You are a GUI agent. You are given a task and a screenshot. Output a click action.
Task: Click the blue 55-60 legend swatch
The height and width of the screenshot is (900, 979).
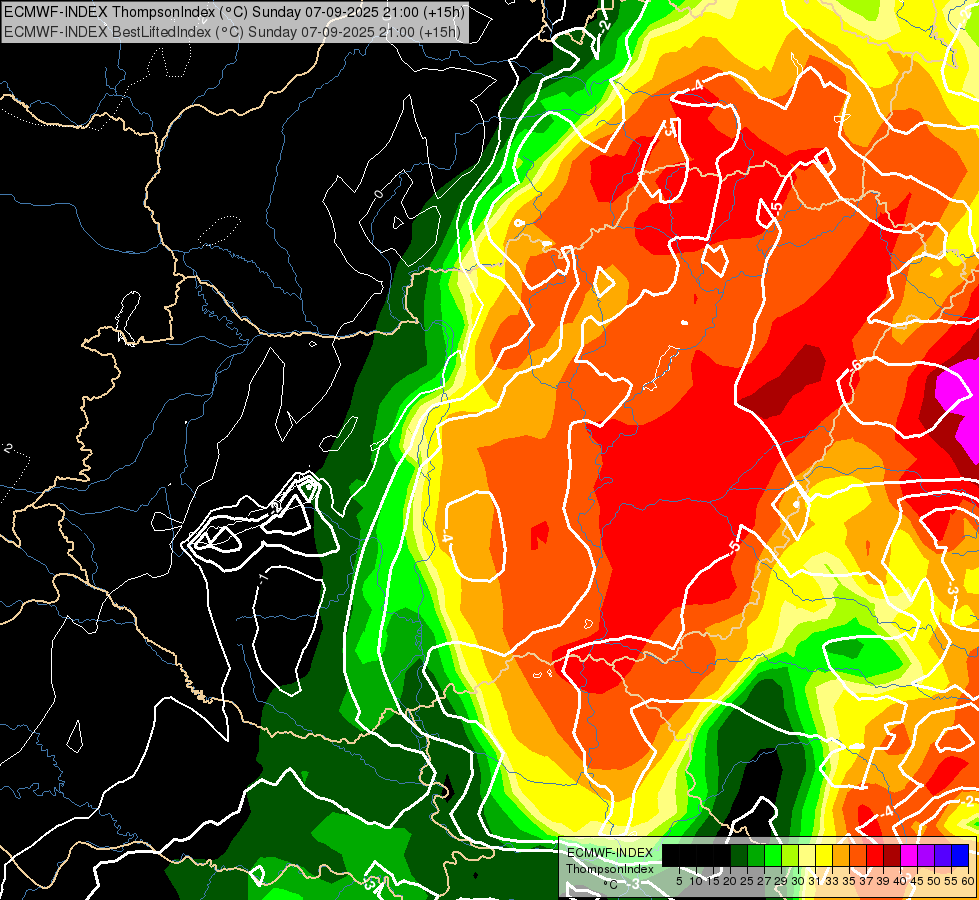(x=960, y=855)
